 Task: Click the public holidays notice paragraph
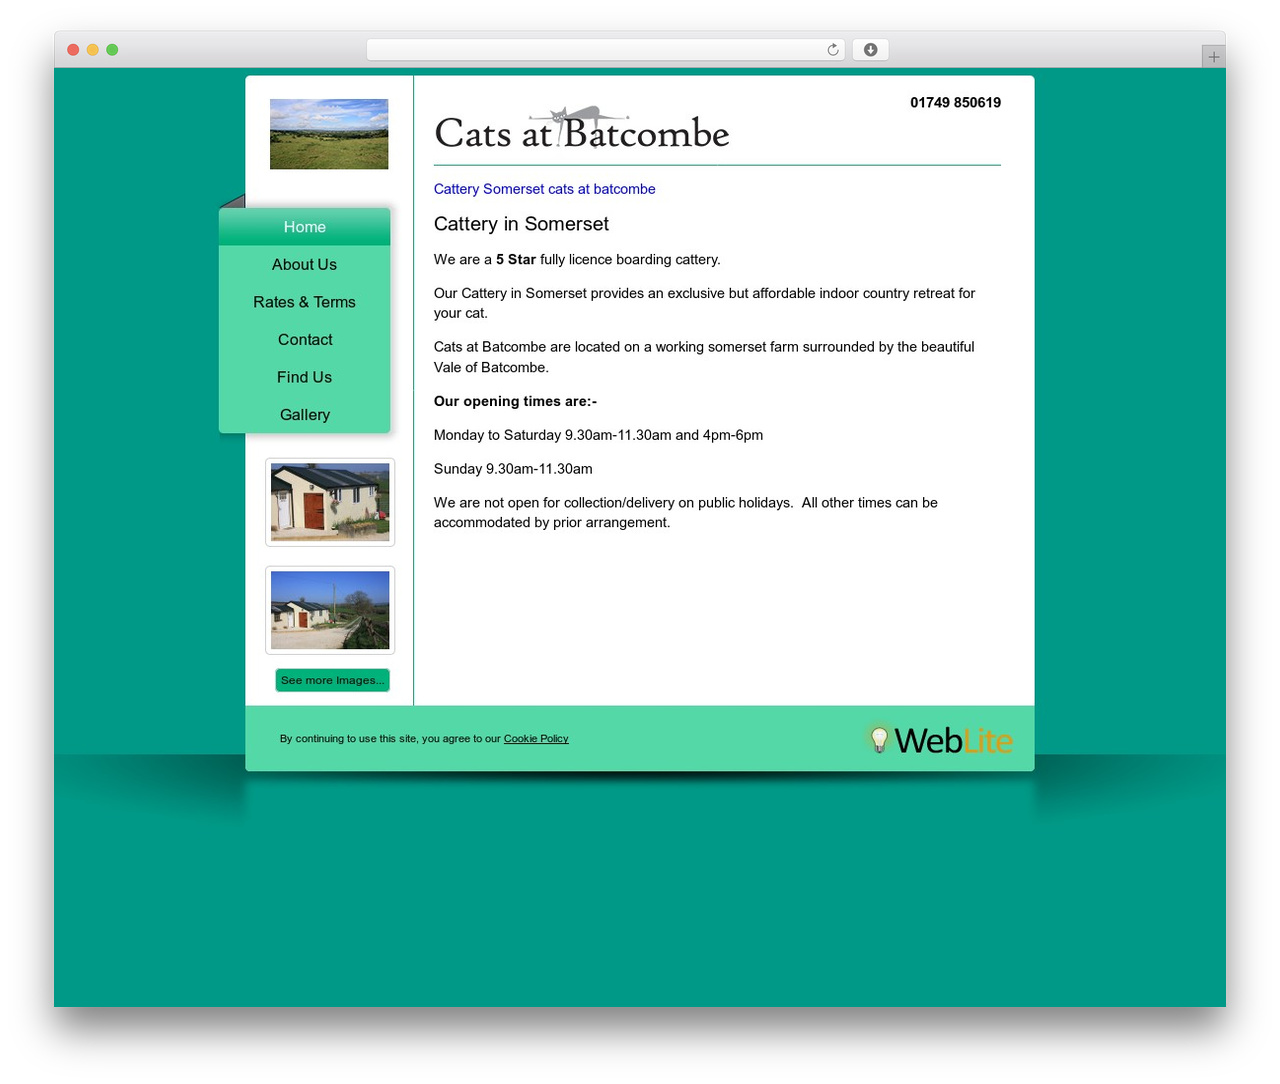pos(686,513)
